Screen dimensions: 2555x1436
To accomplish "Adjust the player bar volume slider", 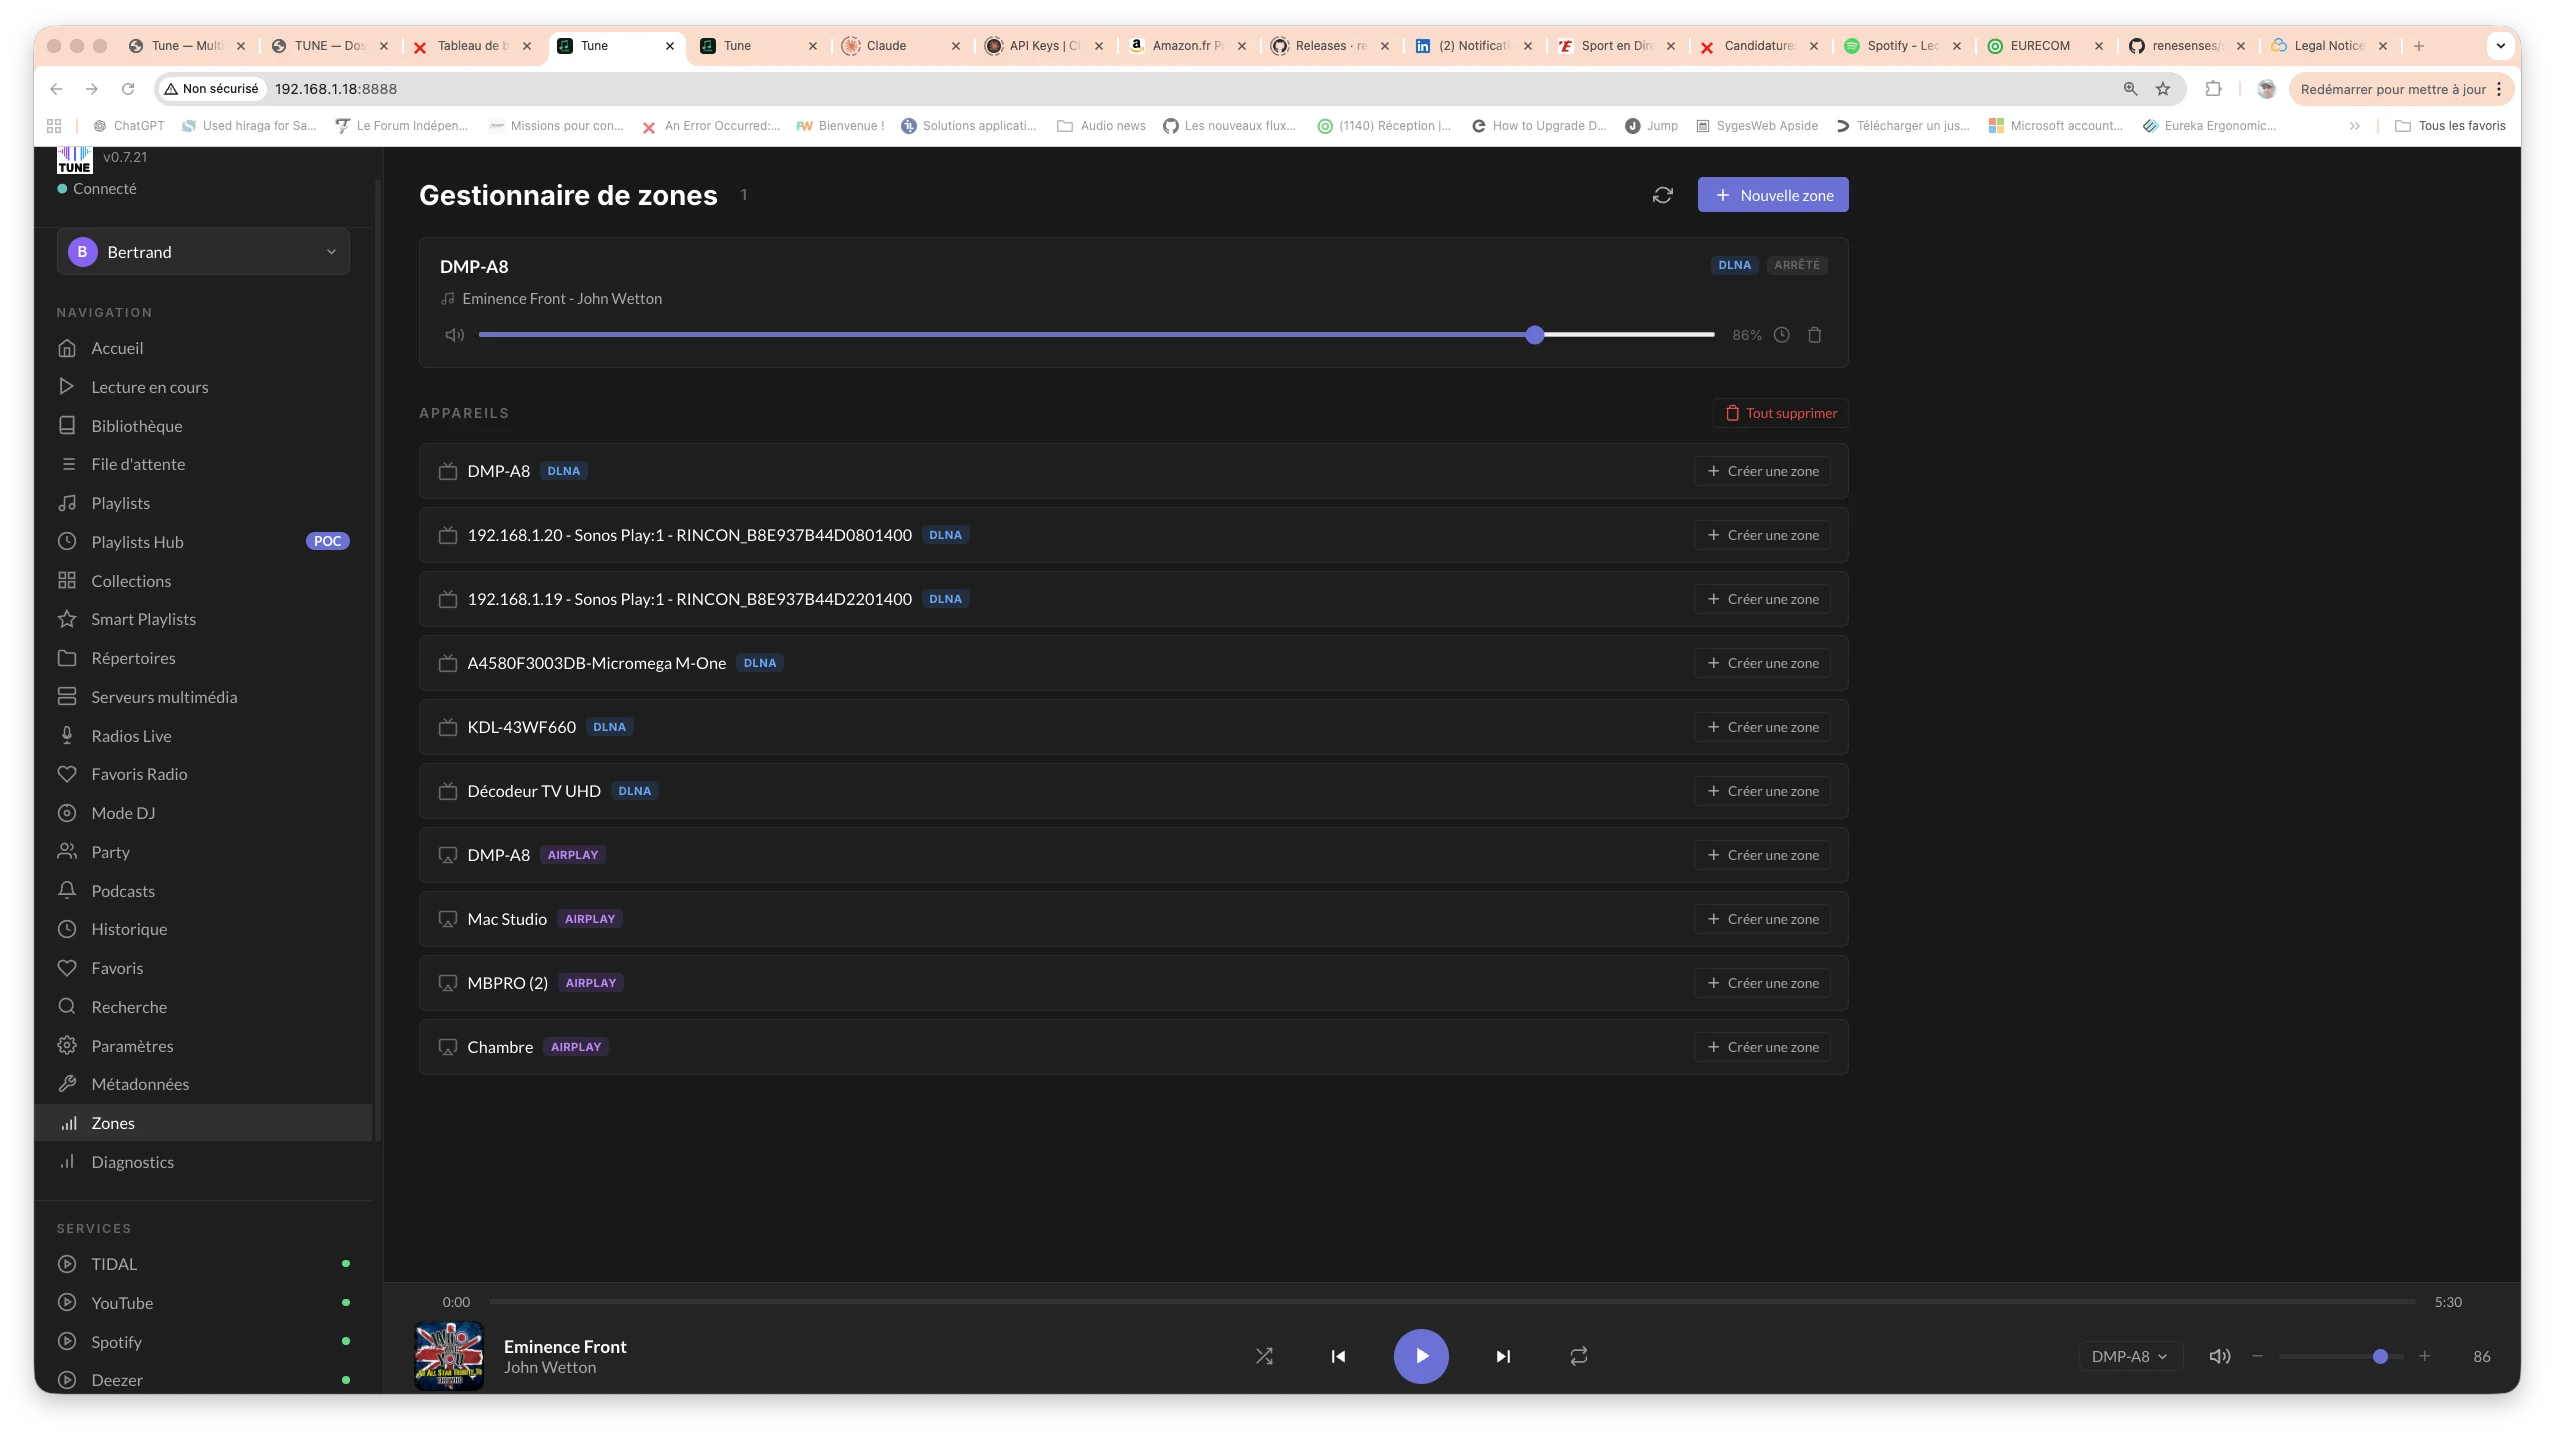I will (2340, 1356).
